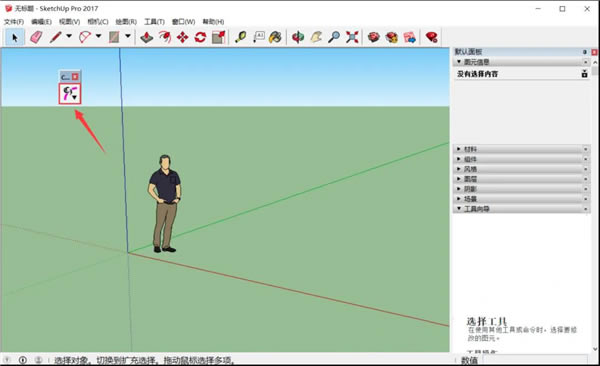Select the Offset tool
Image resolution: width=600 pixels, height=366 pixels.
(165, 38)
